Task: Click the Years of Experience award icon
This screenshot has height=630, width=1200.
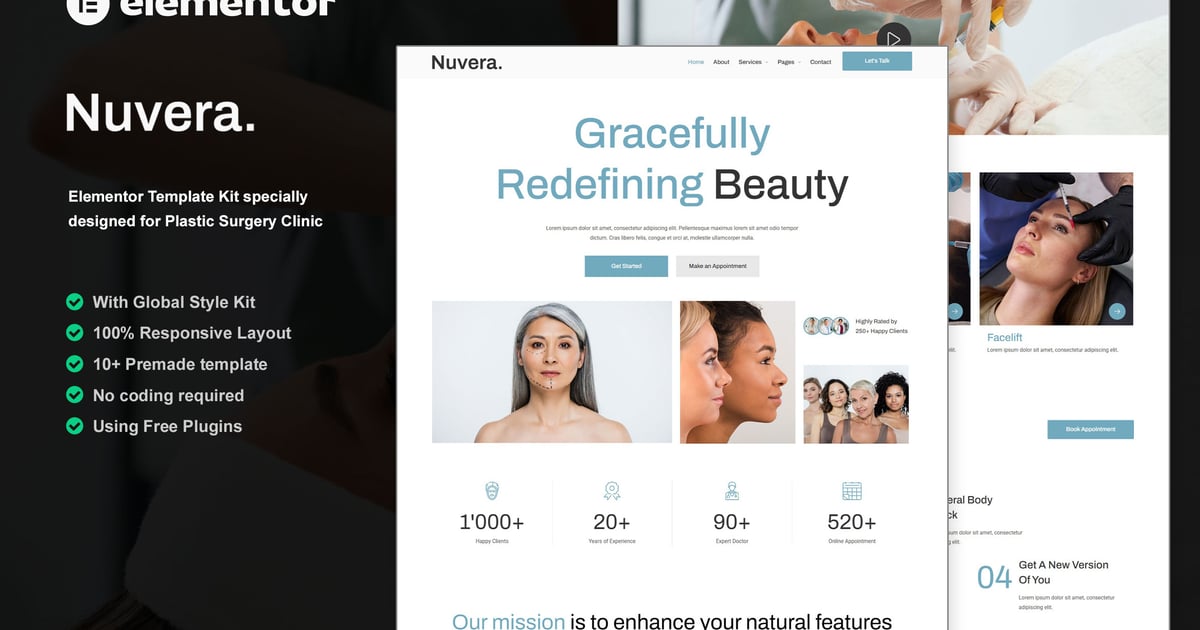Action: click(x=612, y=491)
